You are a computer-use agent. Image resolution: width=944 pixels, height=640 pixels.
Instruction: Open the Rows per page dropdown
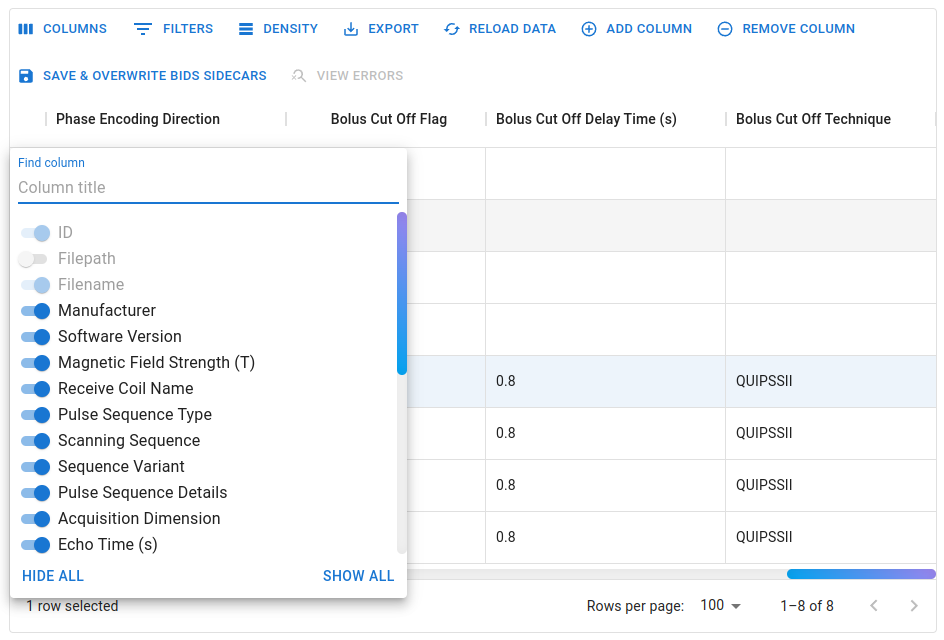pos(720,605)
